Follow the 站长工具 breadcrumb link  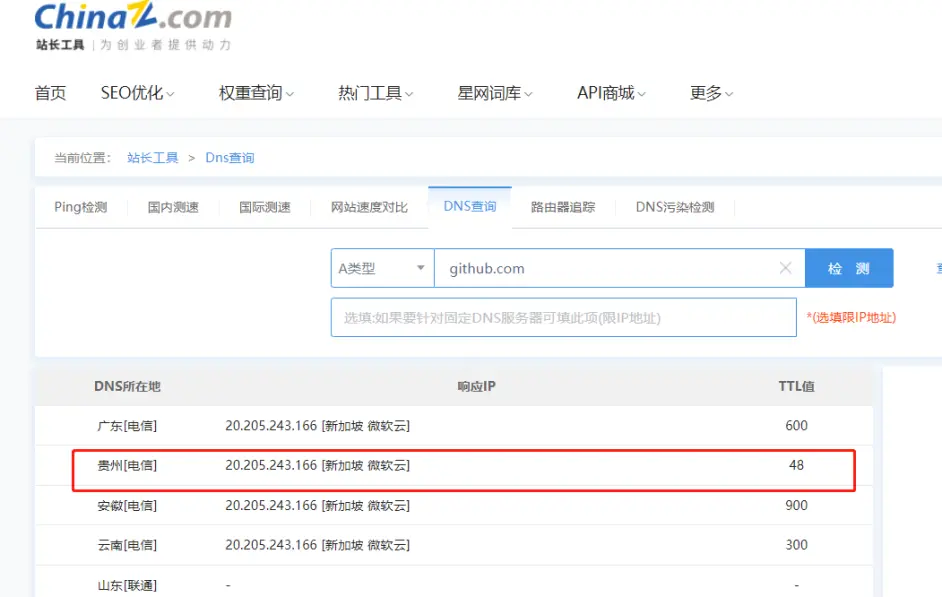tap(153, 158)
